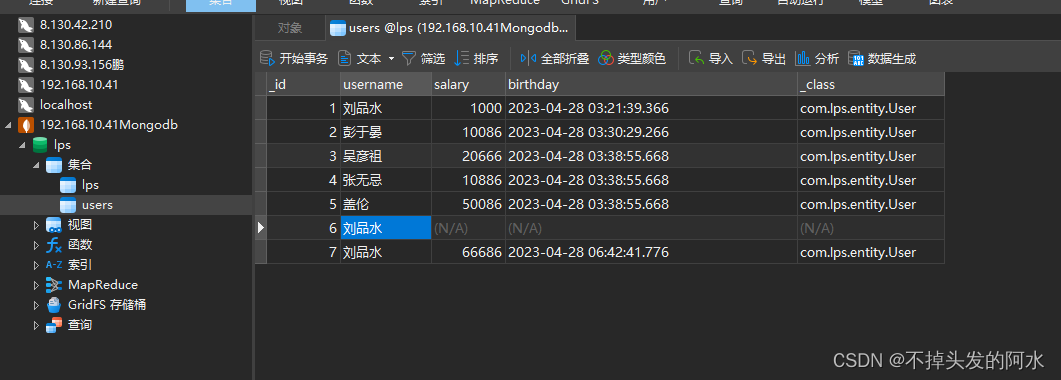
Task: Select birthday 2023-04-28 03:30:29.266
Action: pyautogui.click(x=651, y=132)
